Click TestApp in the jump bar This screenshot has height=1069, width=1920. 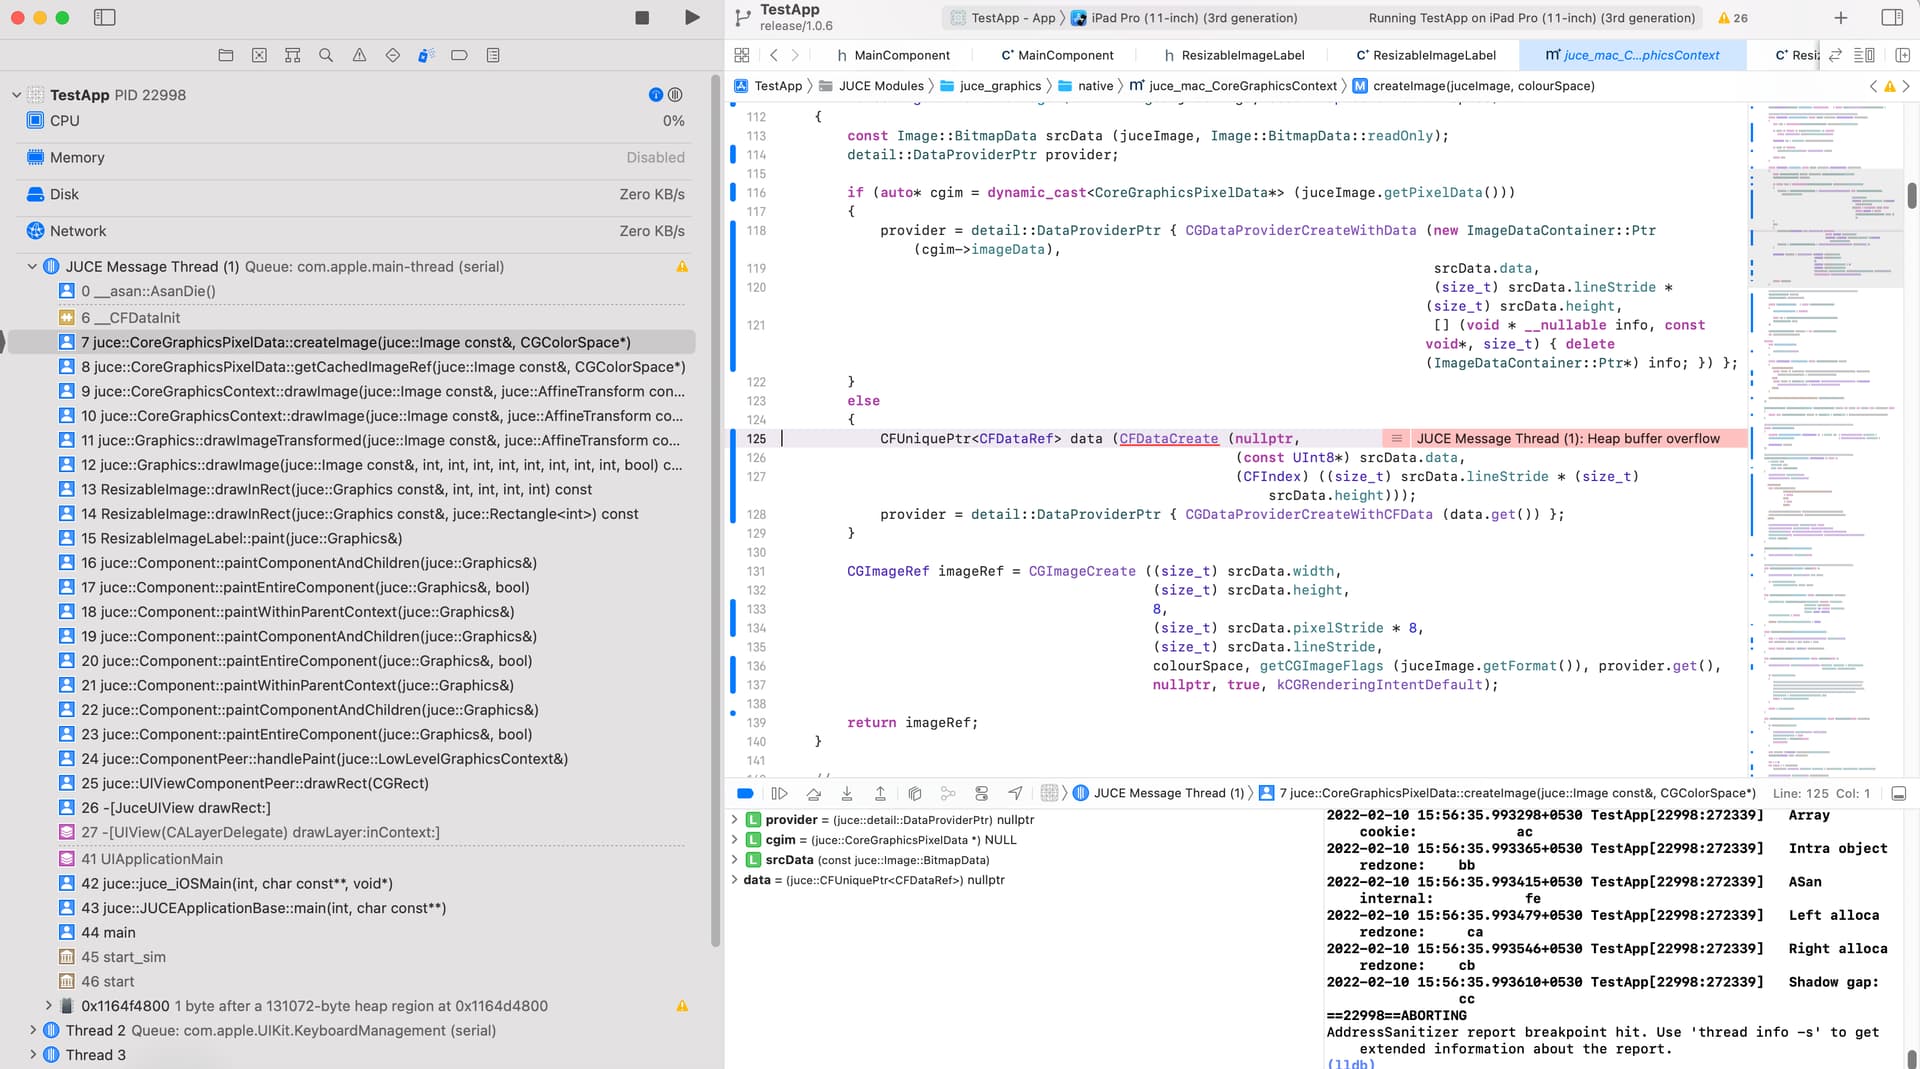768,86
